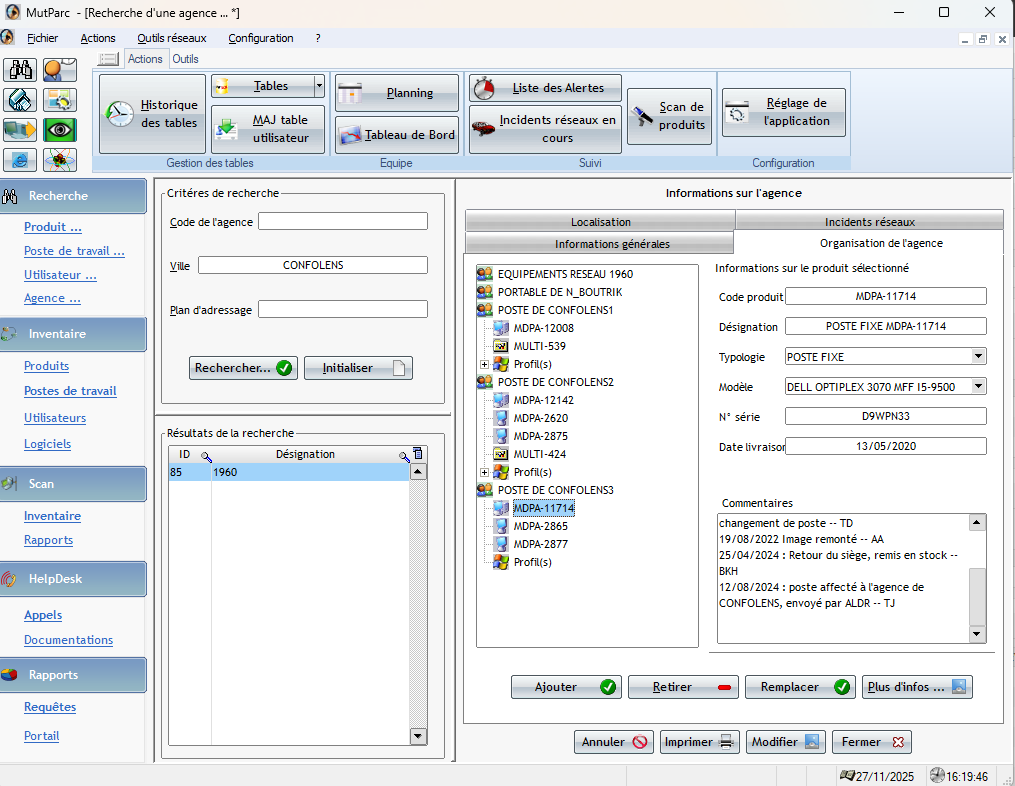
Task: Select MDPA-2865 in the agency tree
Action: click(x=540, y=526)
